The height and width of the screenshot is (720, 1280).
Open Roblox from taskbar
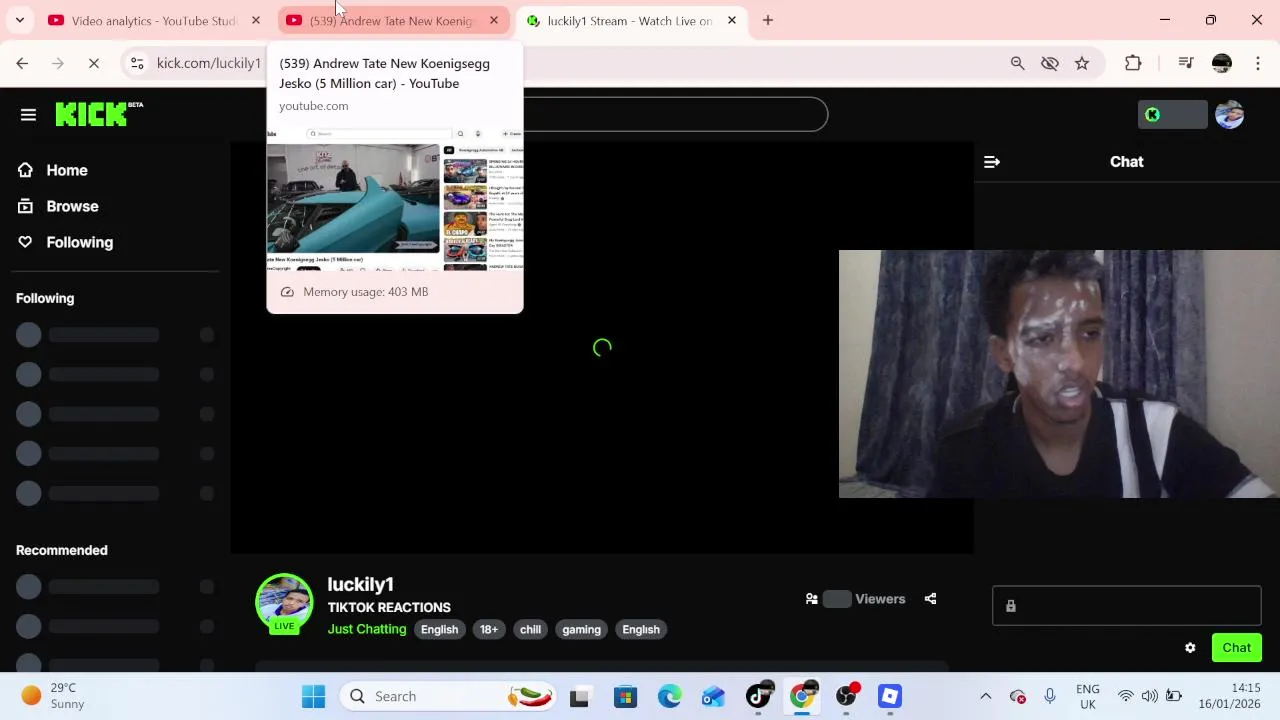[890, 696]
